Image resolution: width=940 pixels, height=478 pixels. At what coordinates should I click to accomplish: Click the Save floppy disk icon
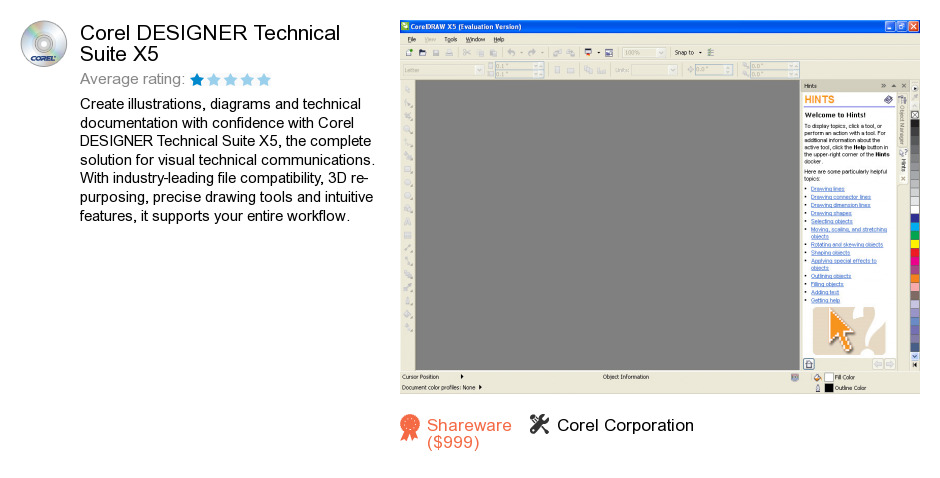click(x=436, y=53)
